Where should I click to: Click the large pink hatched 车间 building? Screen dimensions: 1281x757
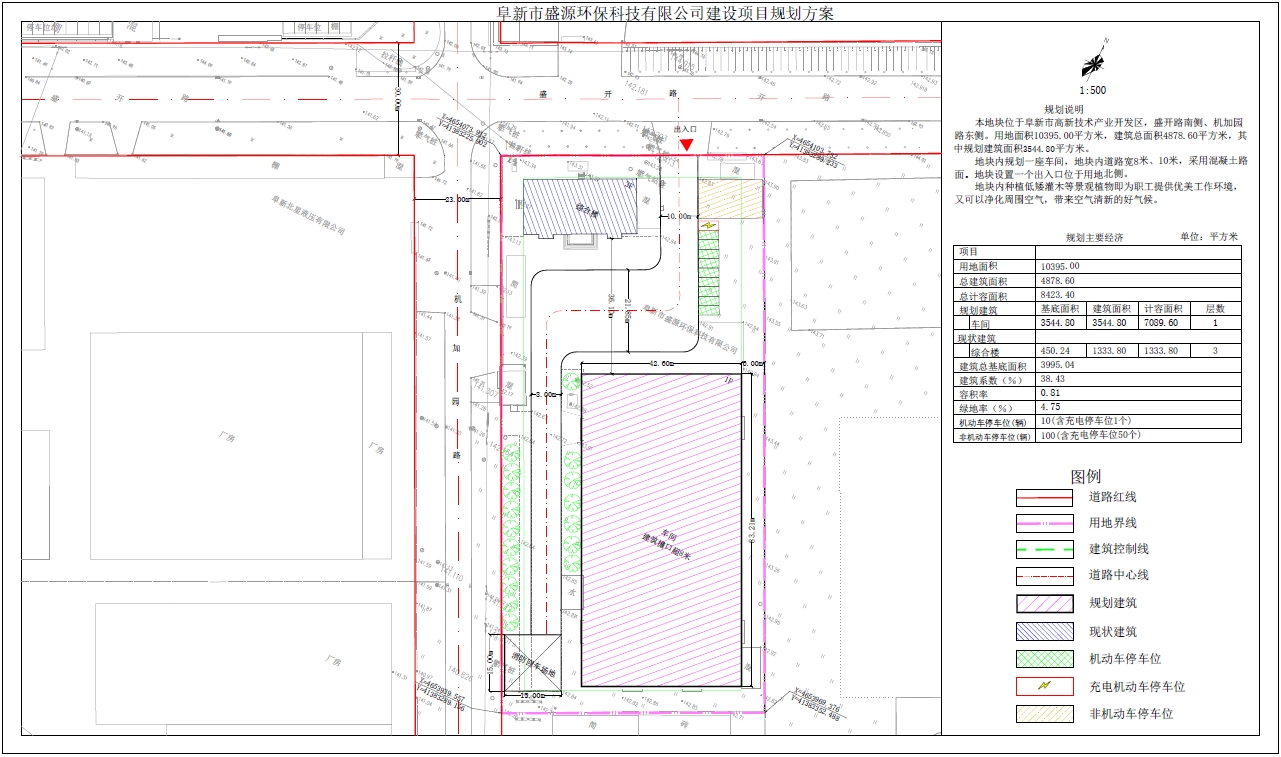tap(662, 530)
